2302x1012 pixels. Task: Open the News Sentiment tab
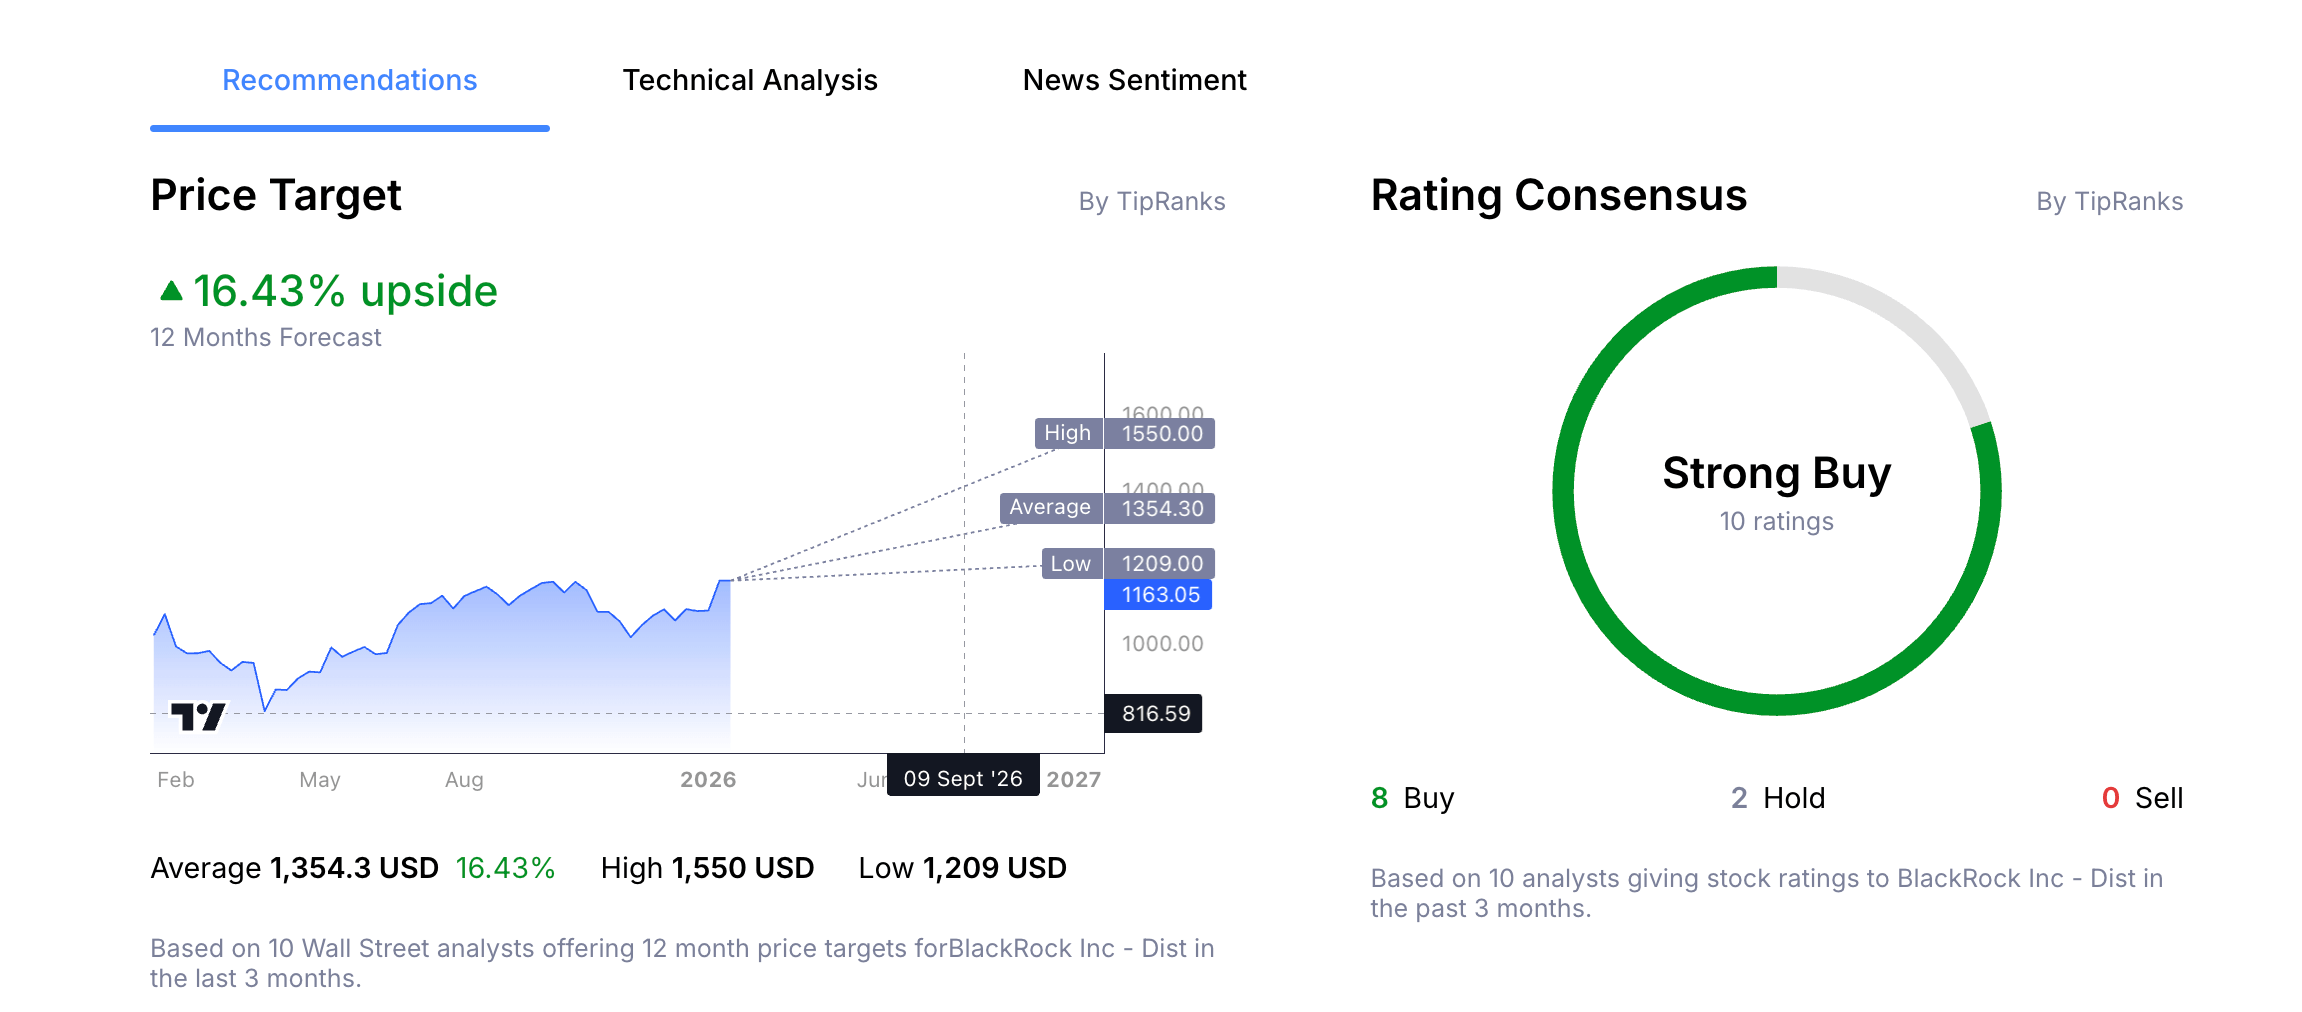(x=1134, y=80)
